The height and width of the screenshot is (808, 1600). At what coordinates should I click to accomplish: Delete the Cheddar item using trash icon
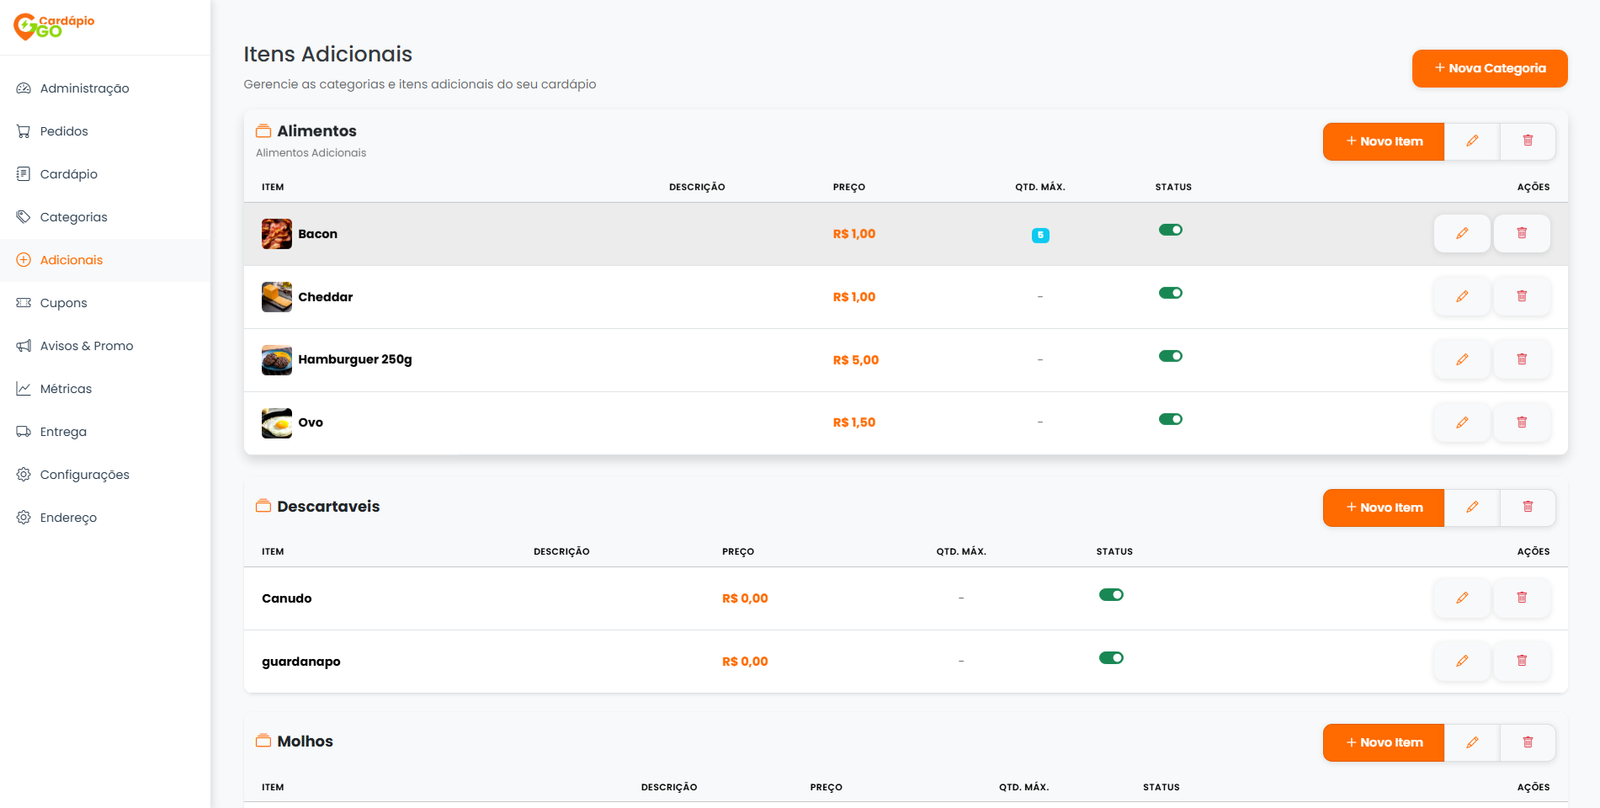click(1521, 297)
